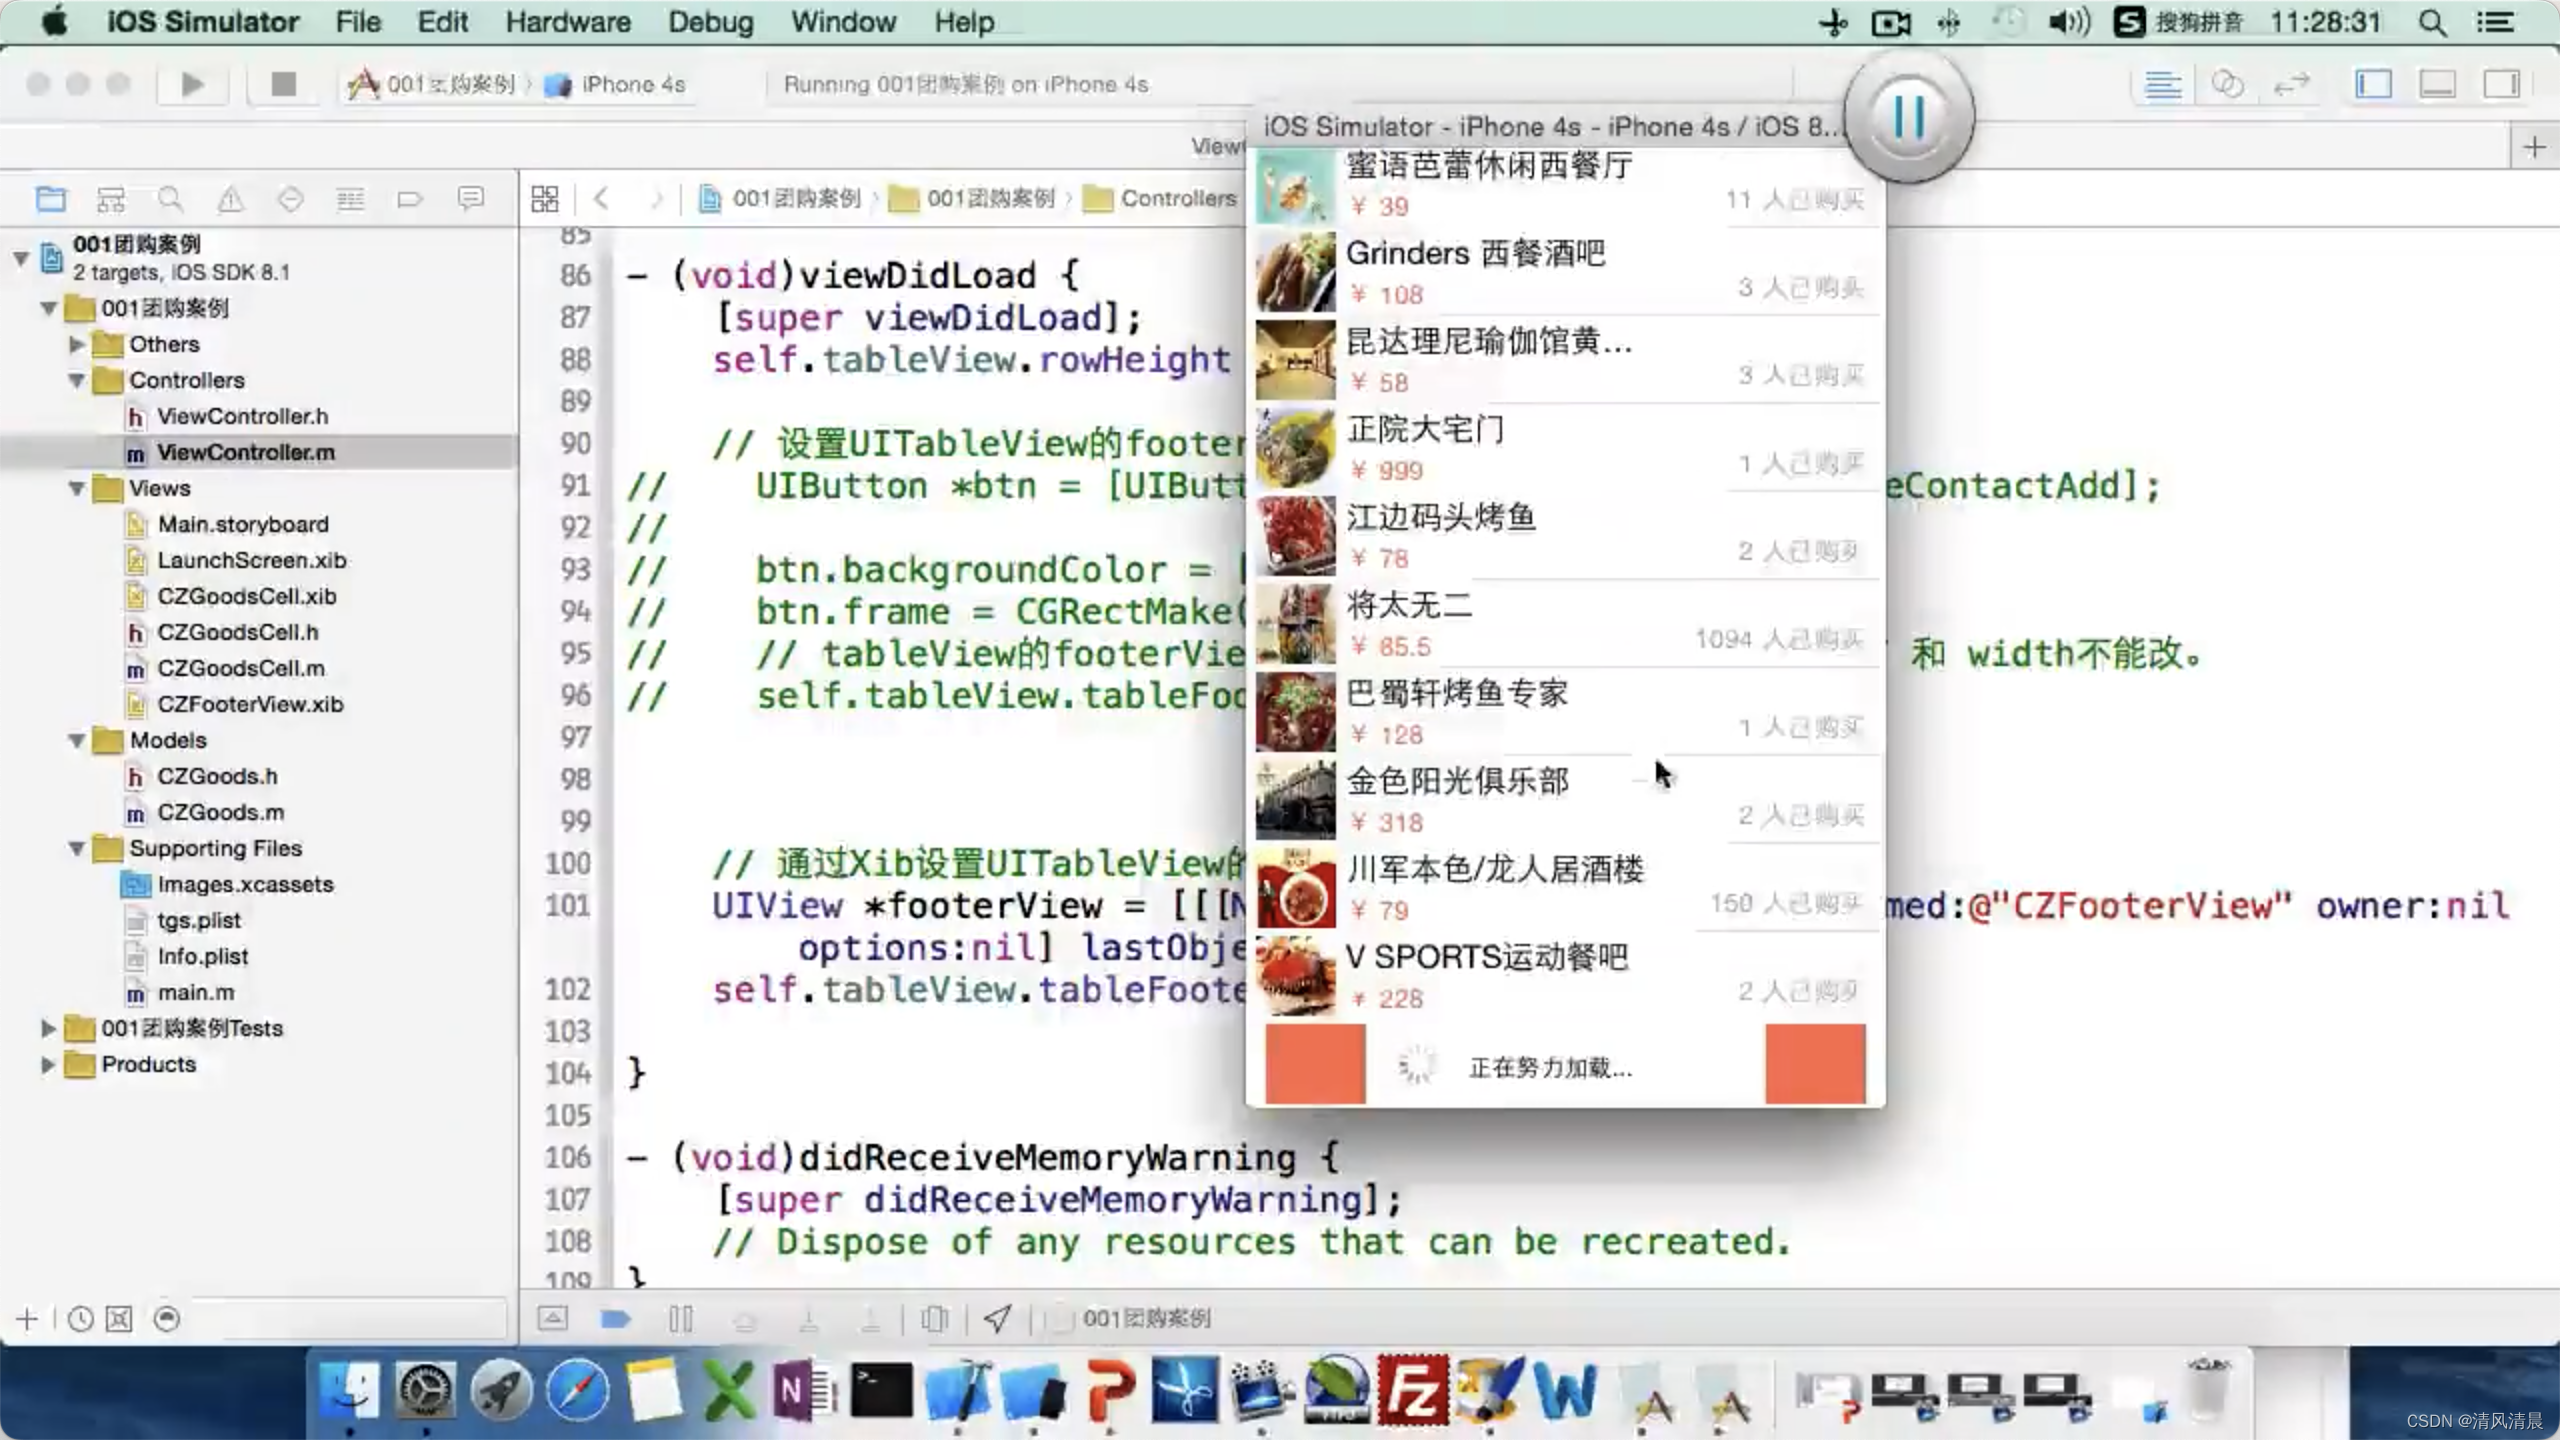Switch to the Standard editor
Screen dimensions: 2560x1440
(x=2163, y=85)
